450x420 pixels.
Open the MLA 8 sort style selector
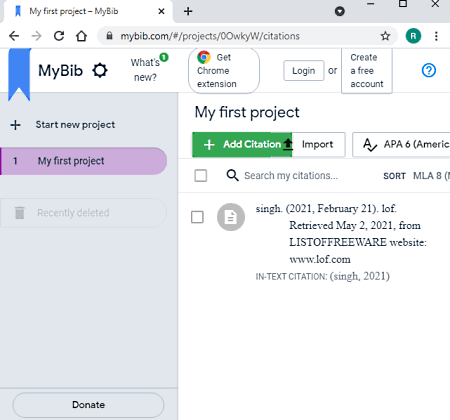[x=431, y=176]
